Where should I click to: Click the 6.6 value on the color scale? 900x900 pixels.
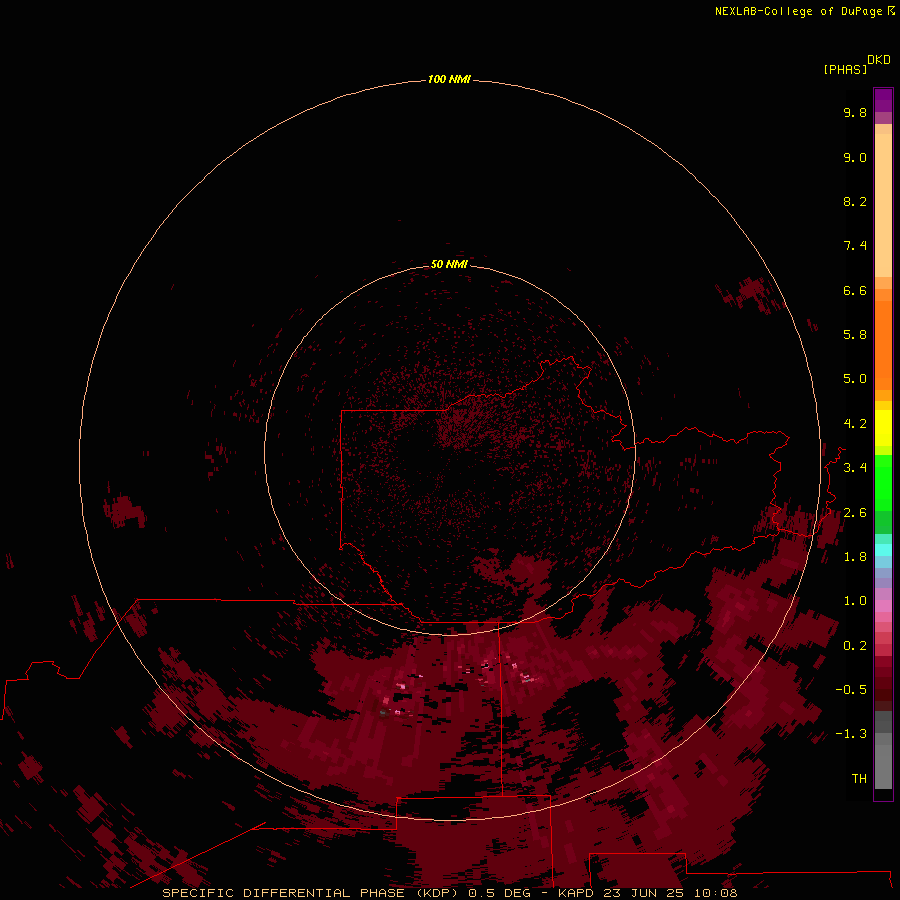click(x=855, y=290)
